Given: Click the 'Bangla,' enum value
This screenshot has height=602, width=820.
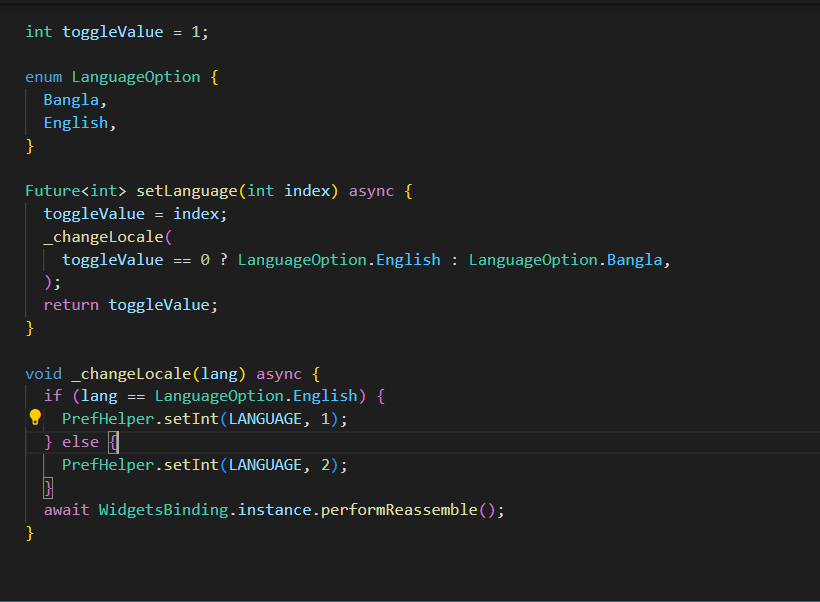Looking at the screenshot, I should 75,100.
